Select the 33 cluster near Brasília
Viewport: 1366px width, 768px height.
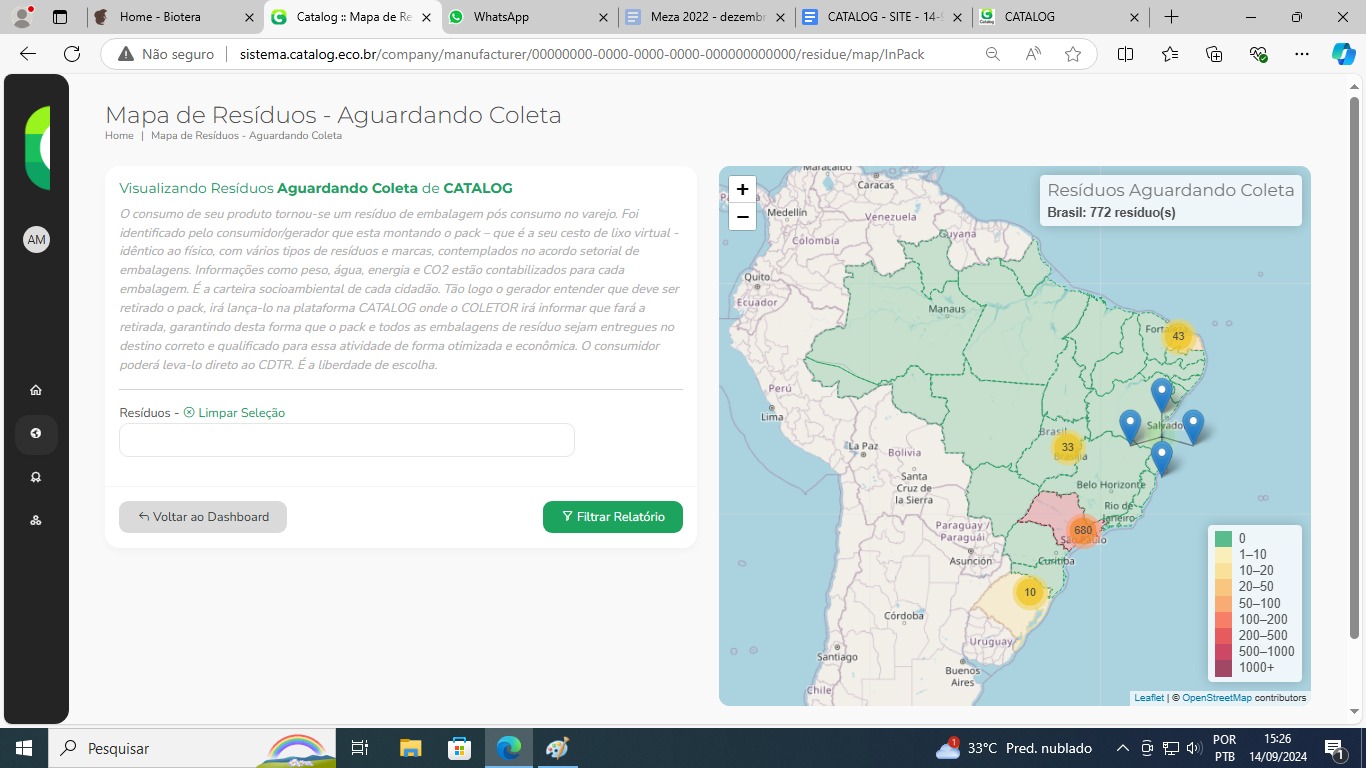tap(1067, 447)
